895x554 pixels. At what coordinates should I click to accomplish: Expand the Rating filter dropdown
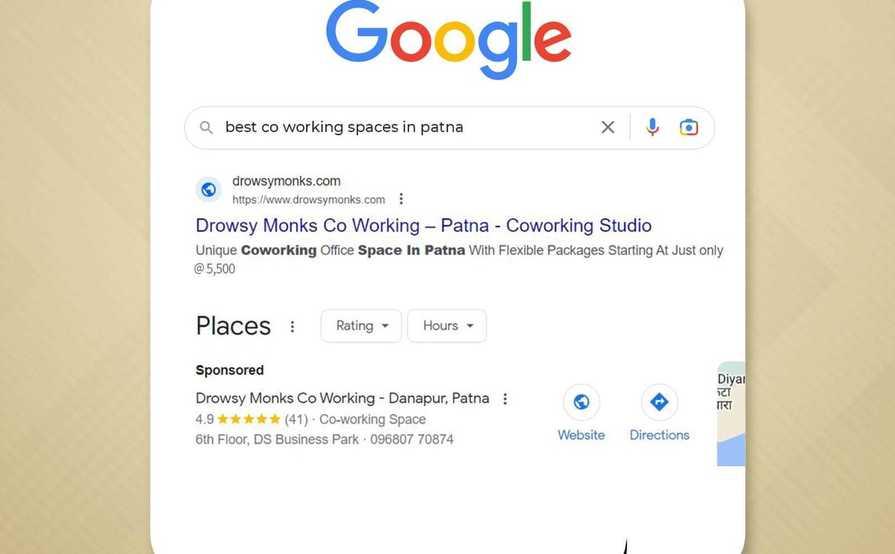(x=361, y=326)
